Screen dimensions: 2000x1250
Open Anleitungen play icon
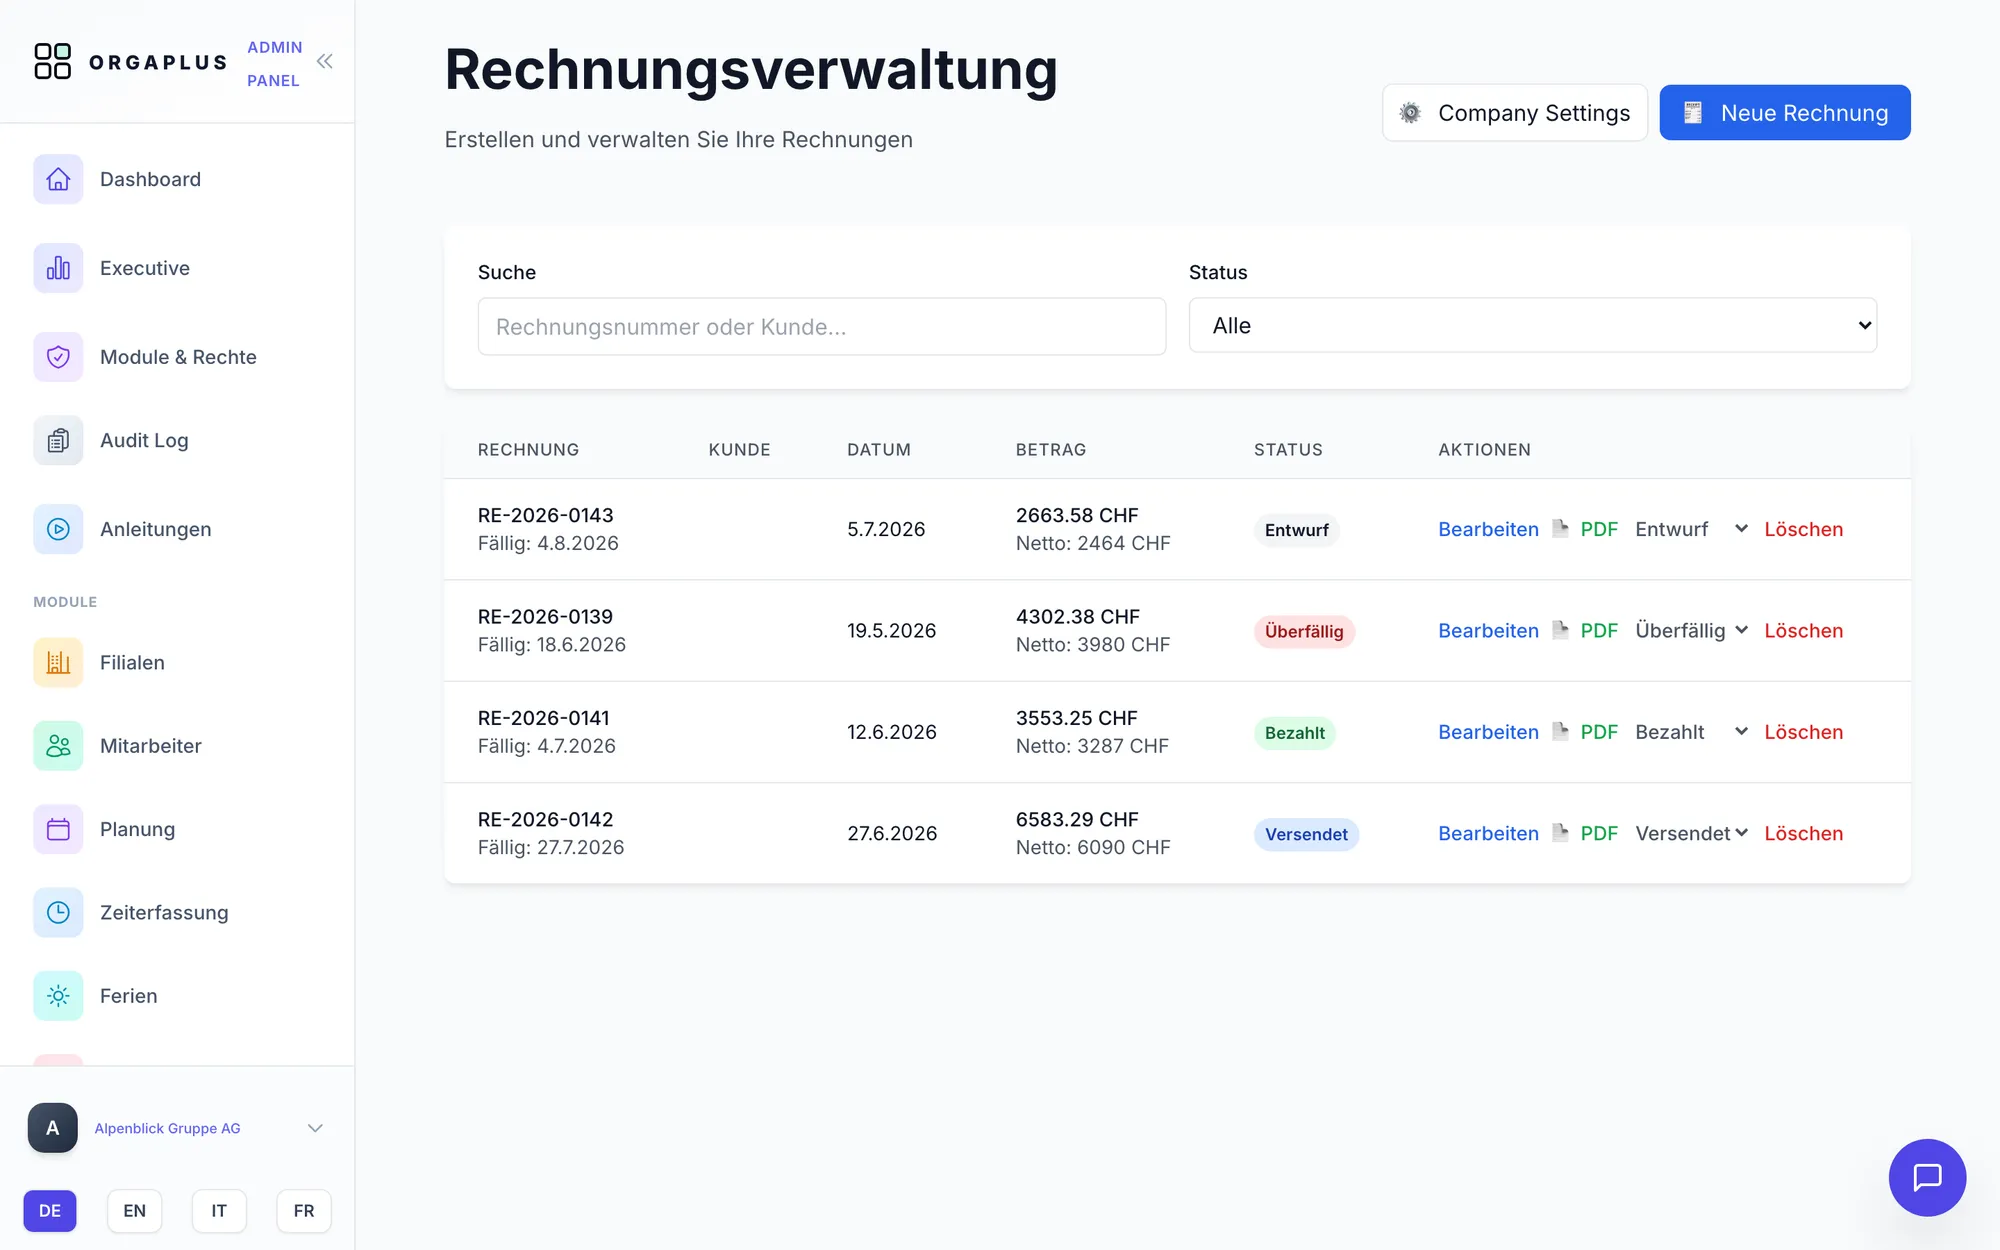[x=58, y=529]
